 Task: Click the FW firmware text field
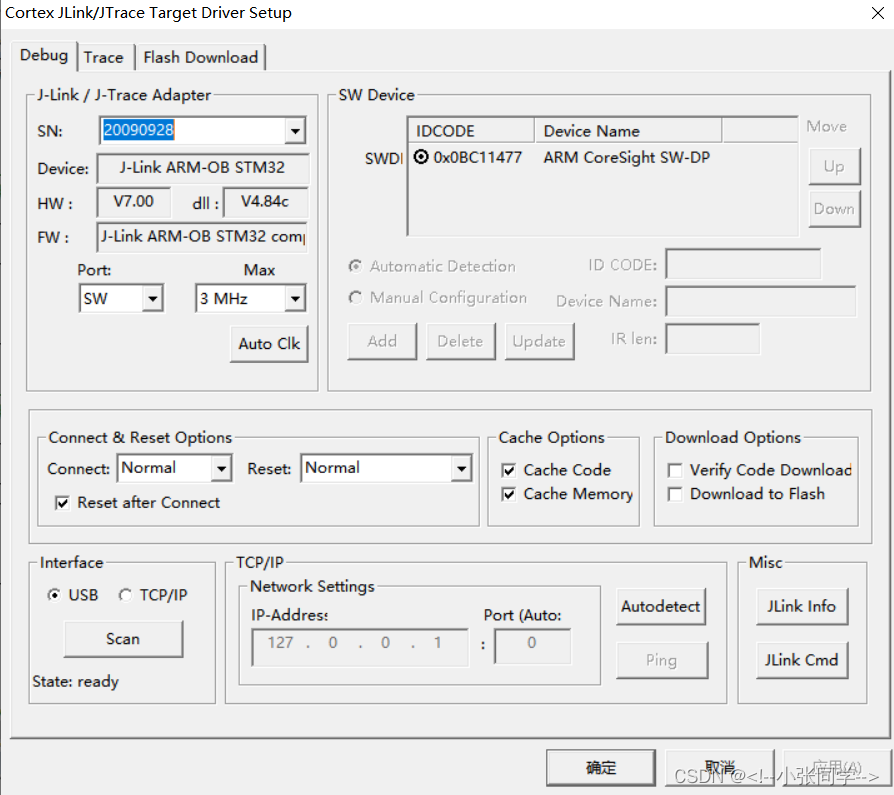point(202,237)
